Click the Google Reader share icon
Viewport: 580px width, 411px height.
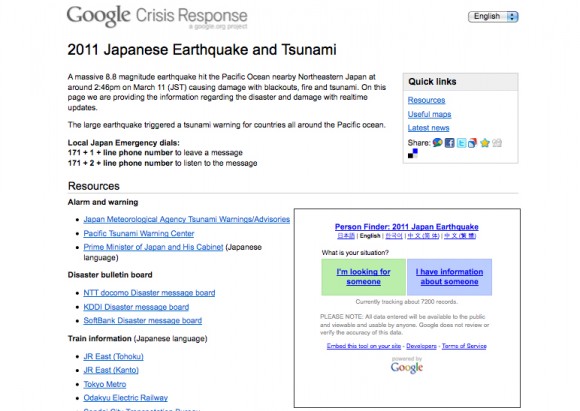click(x=472, y=143)
